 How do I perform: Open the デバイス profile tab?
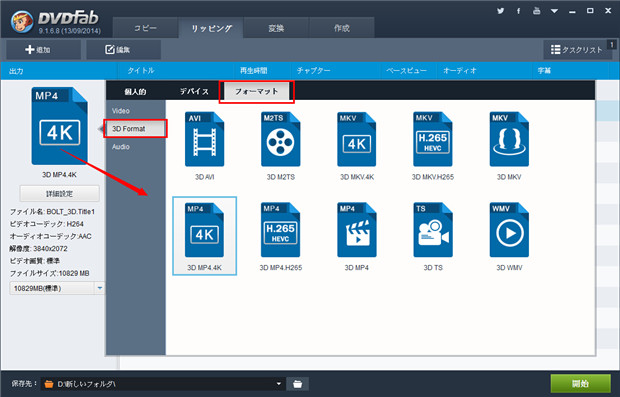click(x=194, y=91)
